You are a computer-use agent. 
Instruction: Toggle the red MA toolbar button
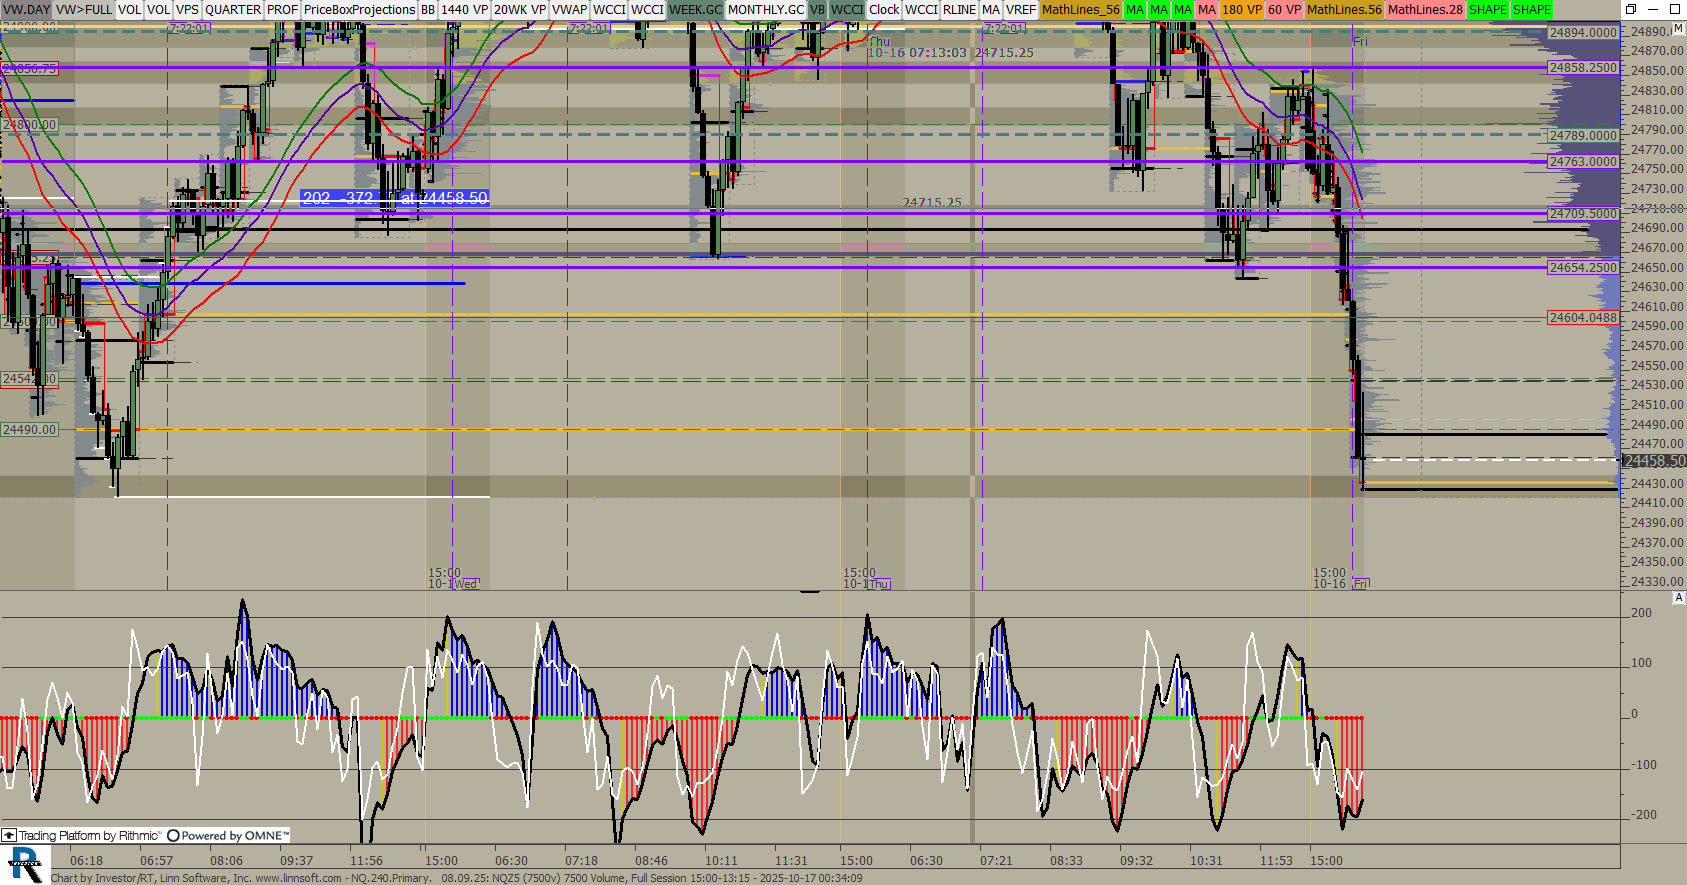point(1207,9)
